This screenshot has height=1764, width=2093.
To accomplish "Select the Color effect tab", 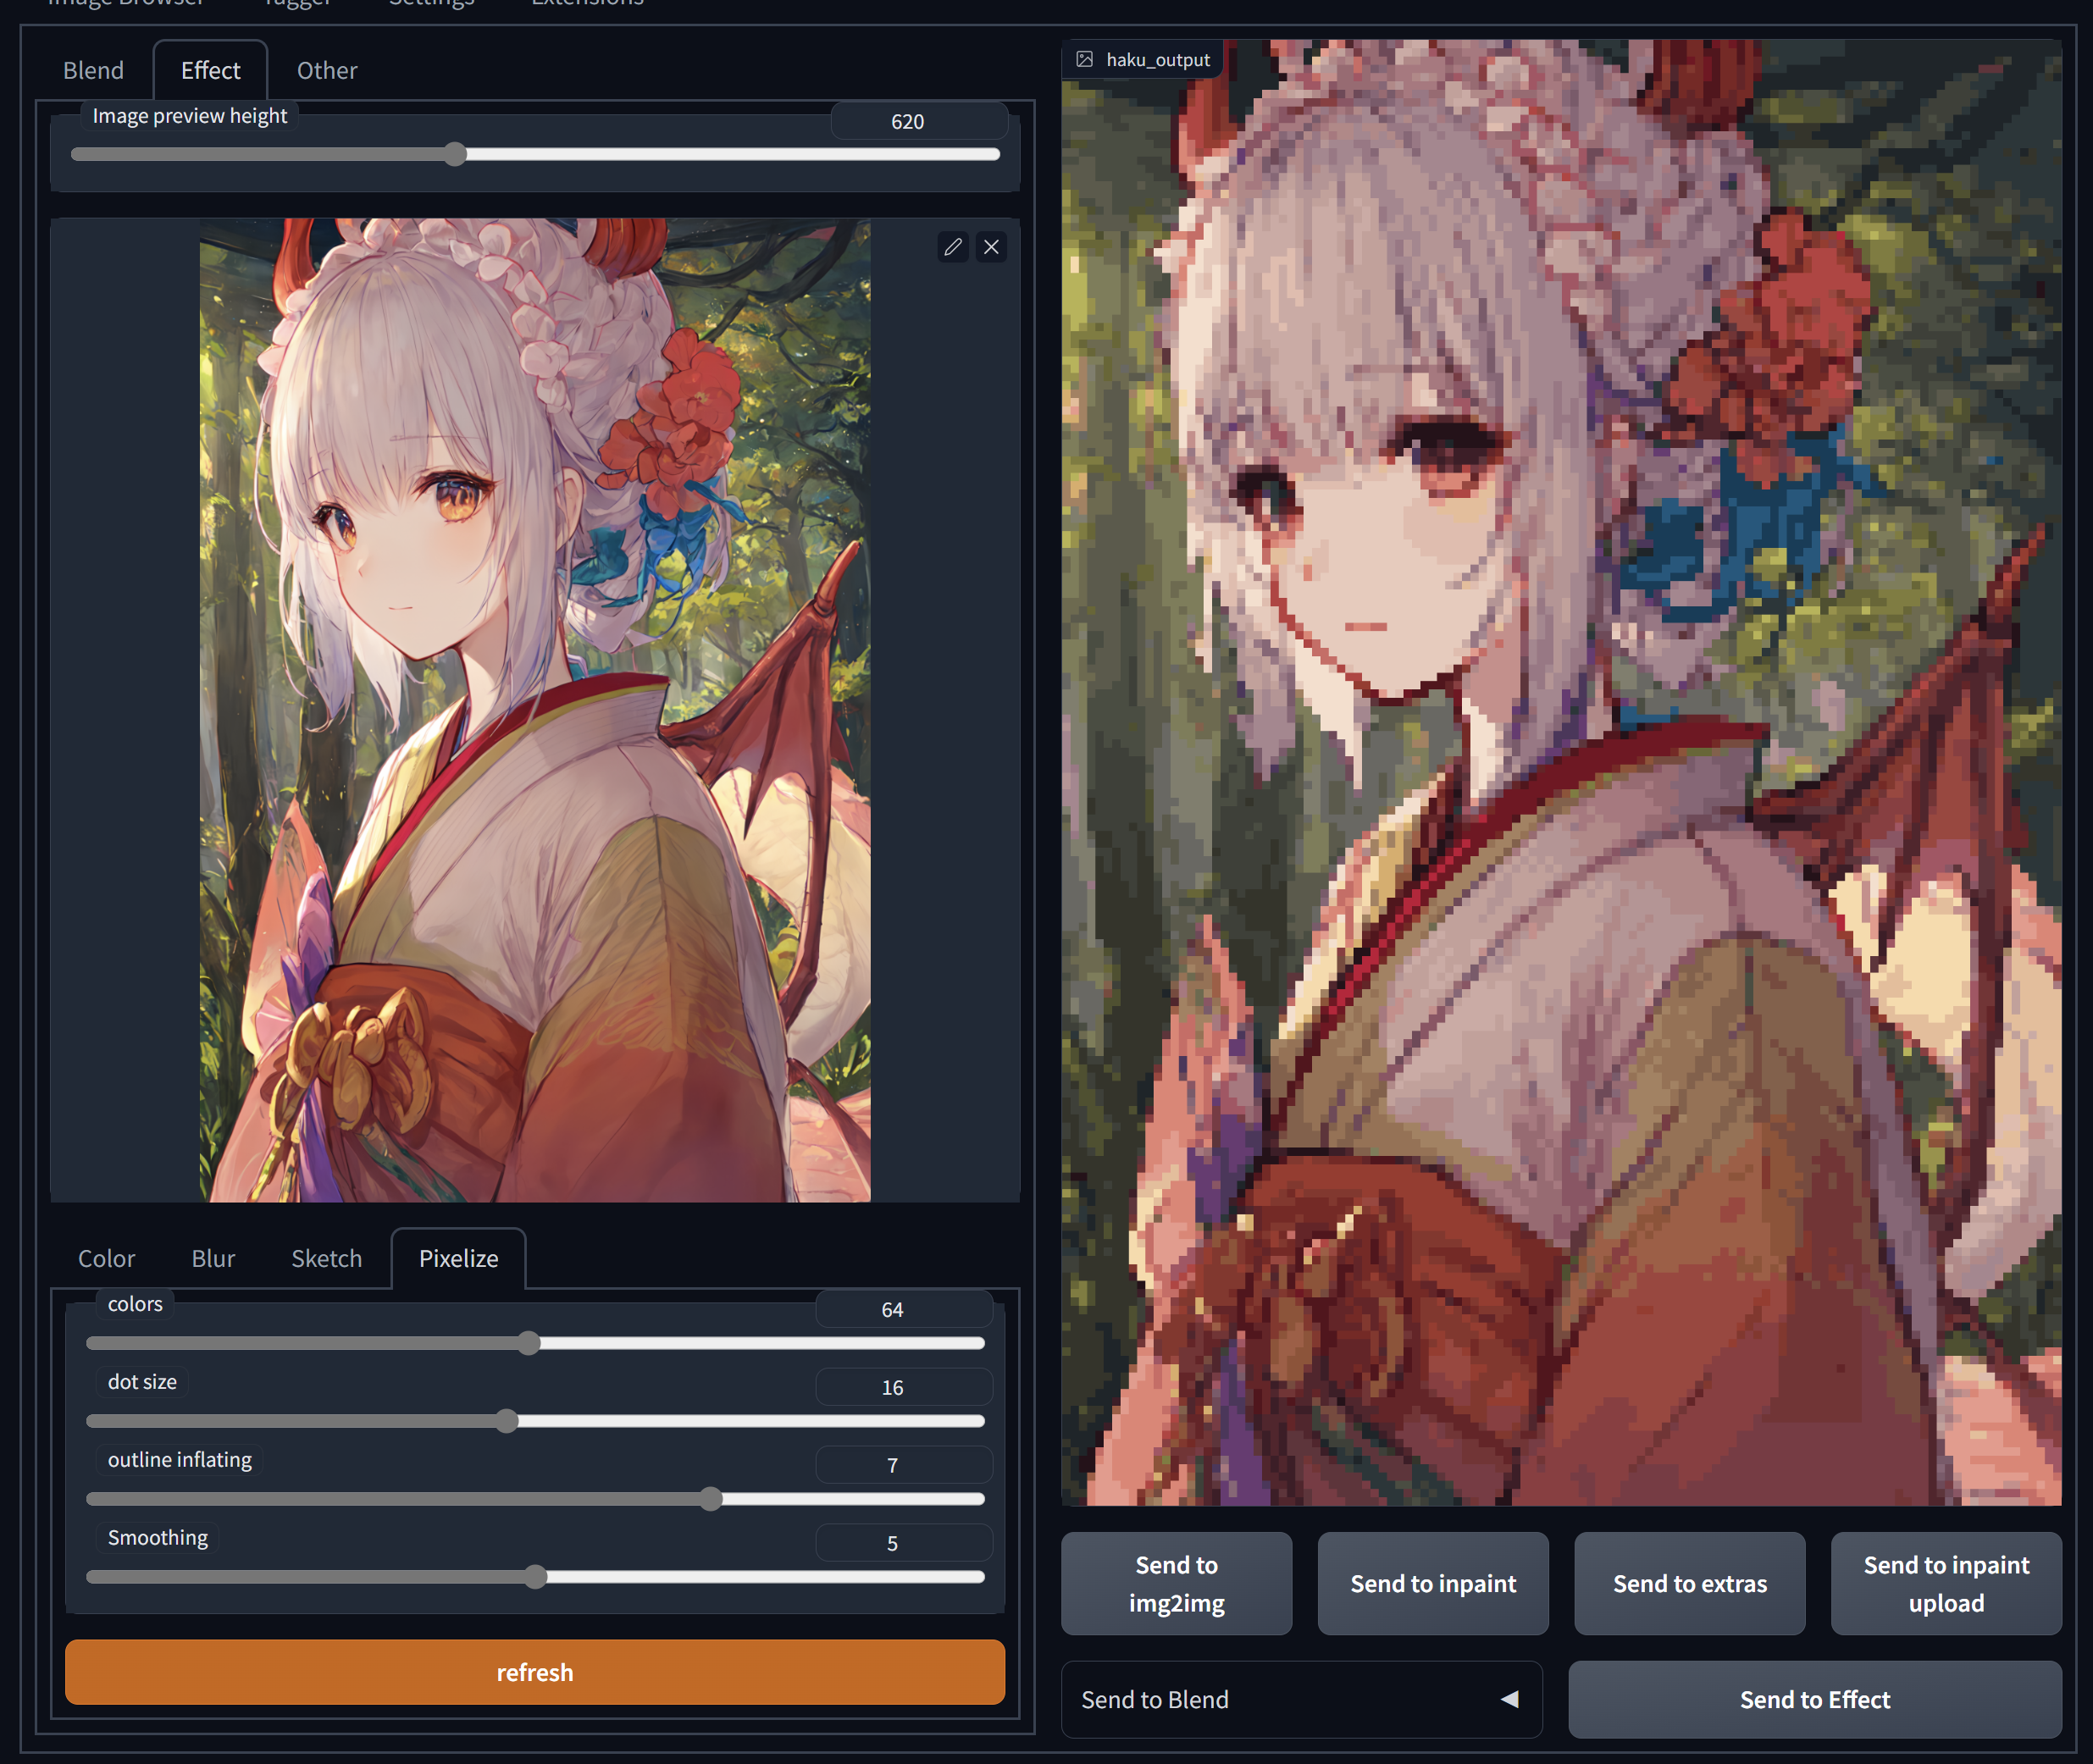I will [x=106, y=1258].
